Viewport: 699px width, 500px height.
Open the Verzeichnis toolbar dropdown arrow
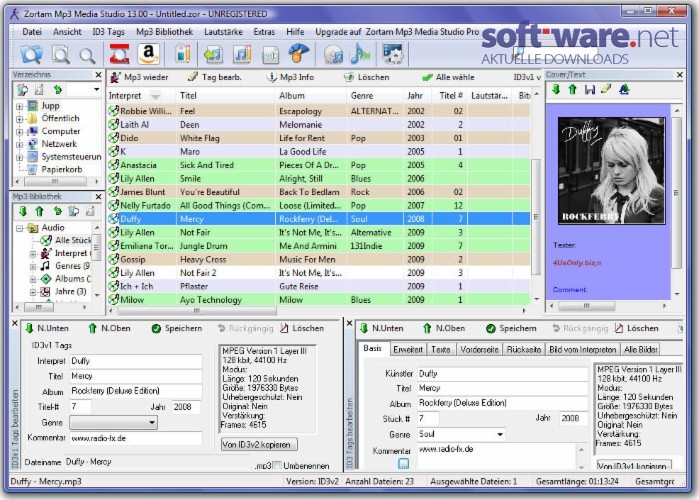pyautogui.click(x=96, y=90)
